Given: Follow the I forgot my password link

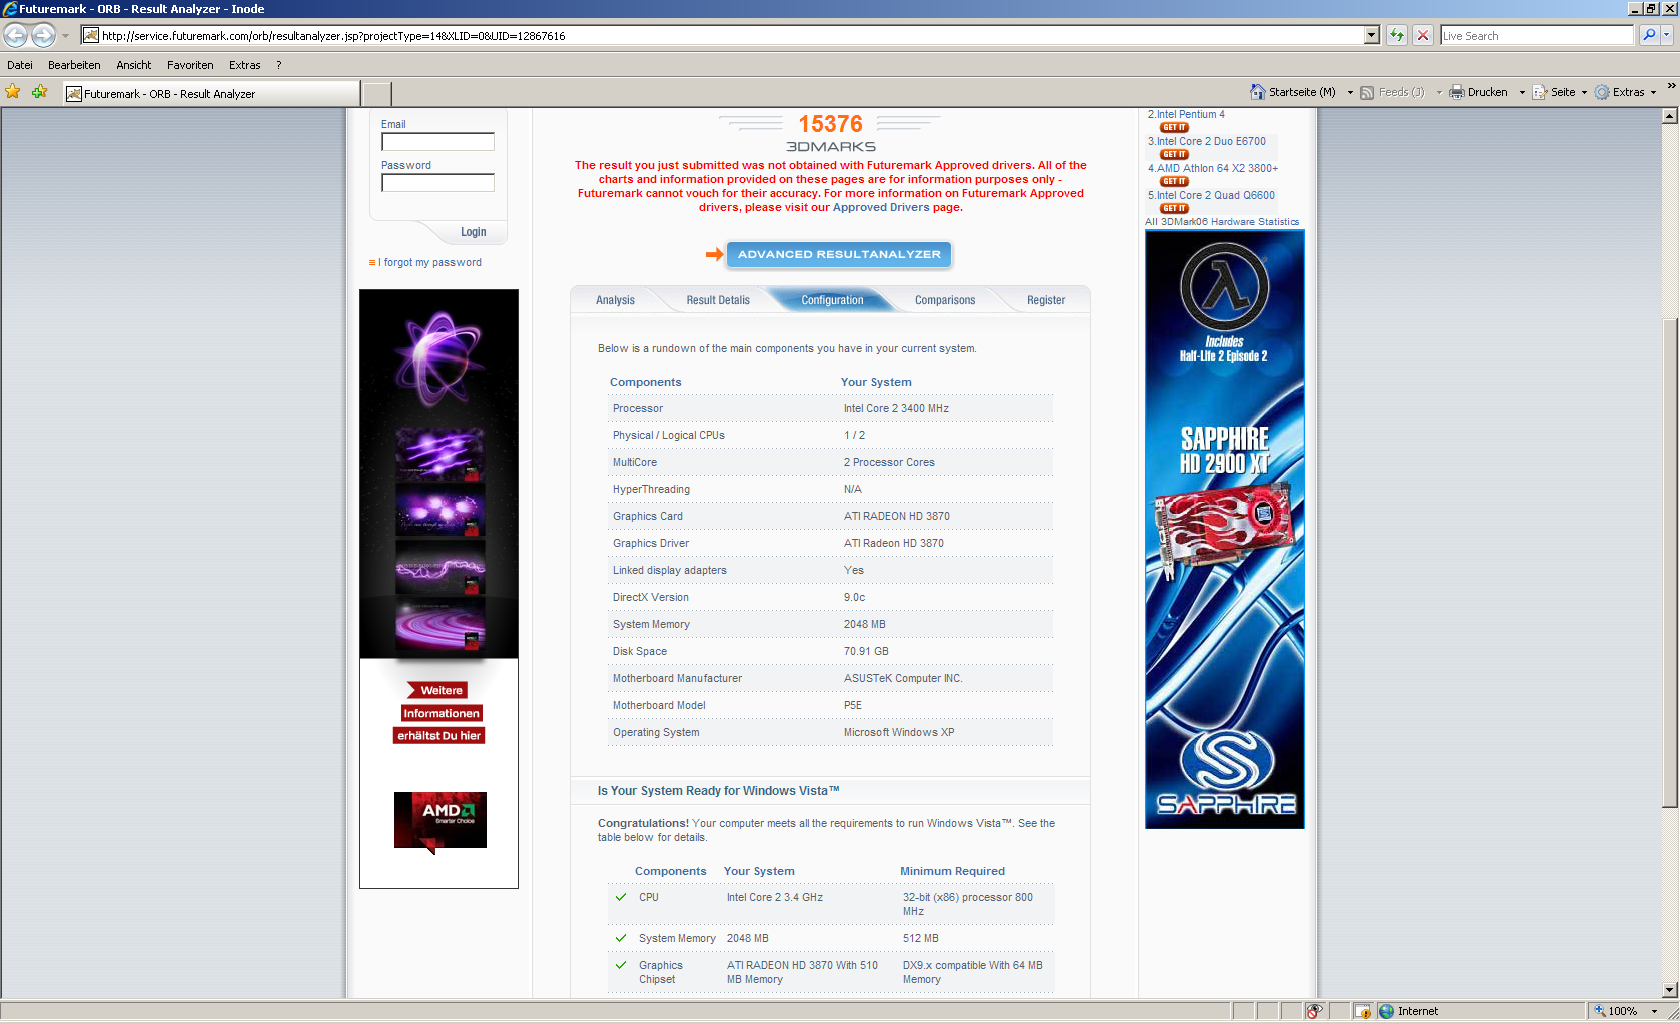Looking at the screenshot, I should (x=430, y=262).
